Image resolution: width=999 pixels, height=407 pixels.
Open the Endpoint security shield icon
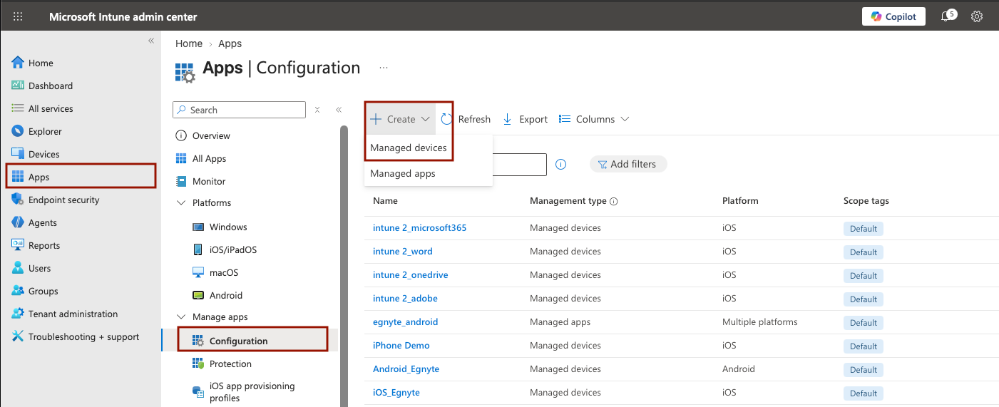[18, 200]
